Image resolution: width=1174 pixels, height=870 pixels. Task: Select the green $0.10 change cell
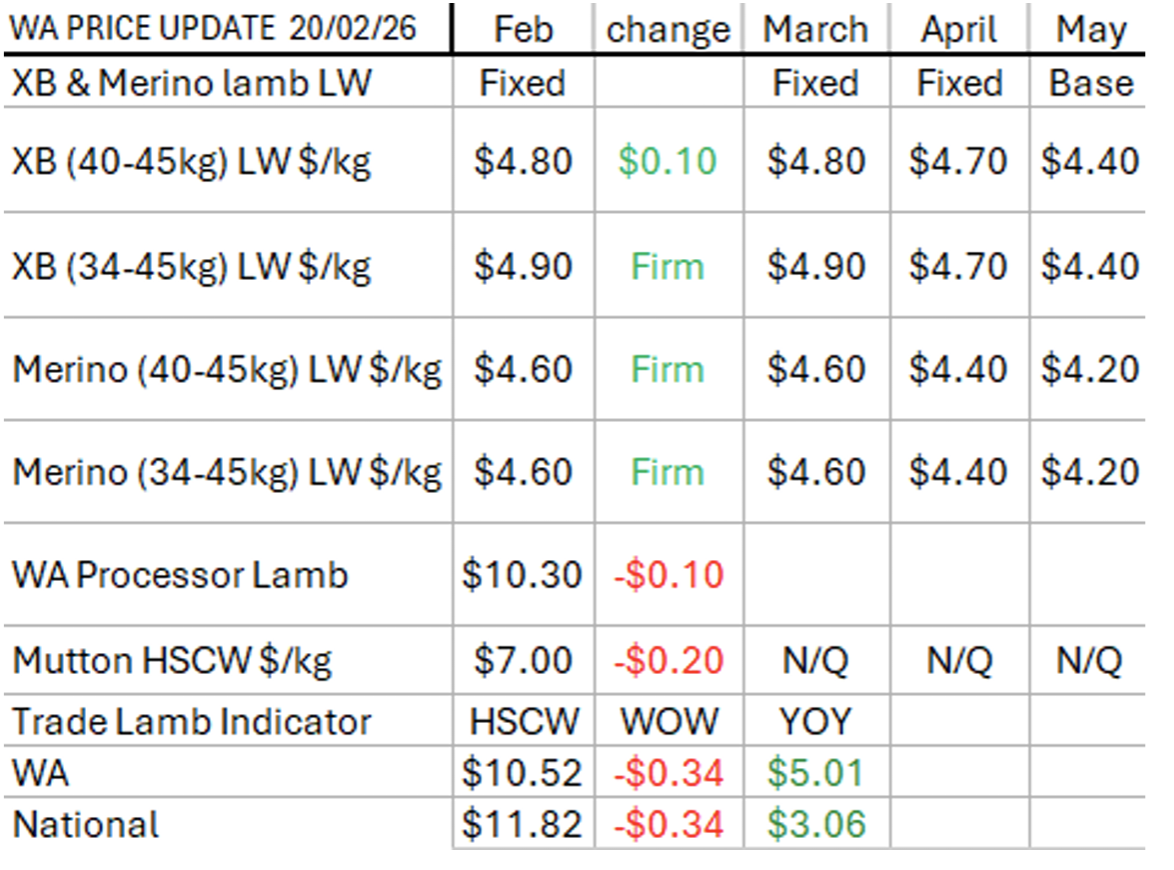click(668, 161)
